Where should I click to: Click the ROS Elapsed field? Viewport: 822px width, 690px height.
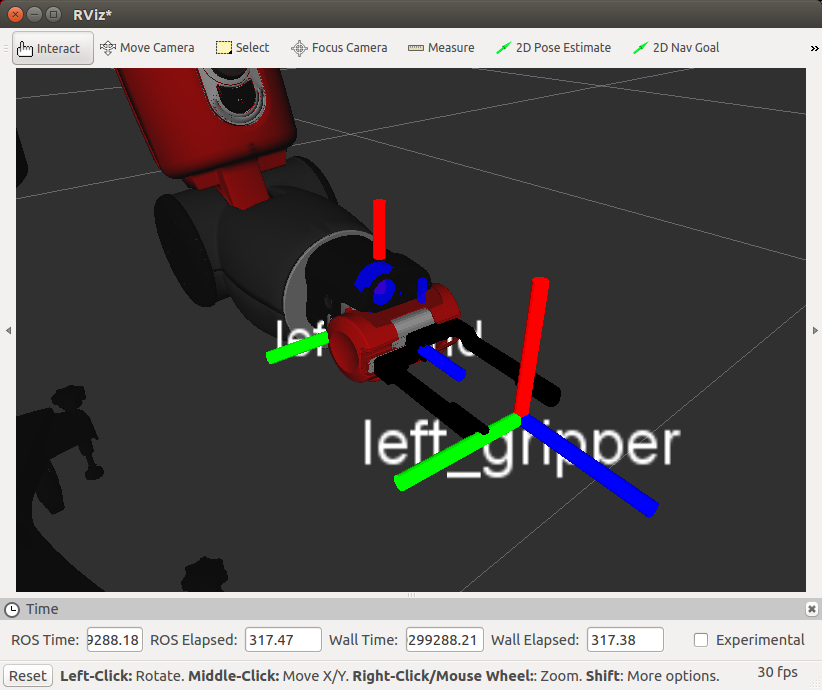(283, 640)
